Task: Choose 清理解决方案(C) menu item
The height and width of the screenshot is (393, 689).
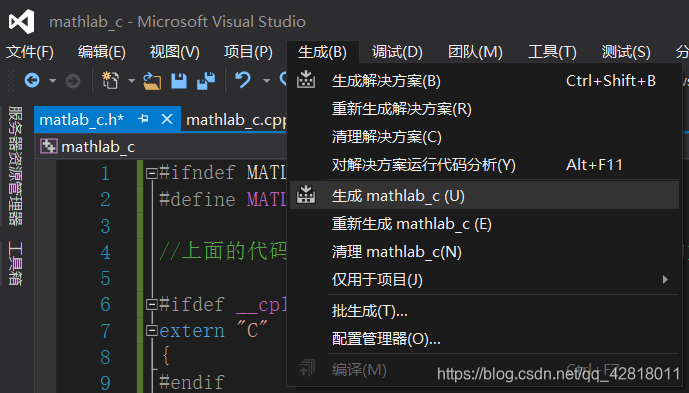Action: pos(484,137)
